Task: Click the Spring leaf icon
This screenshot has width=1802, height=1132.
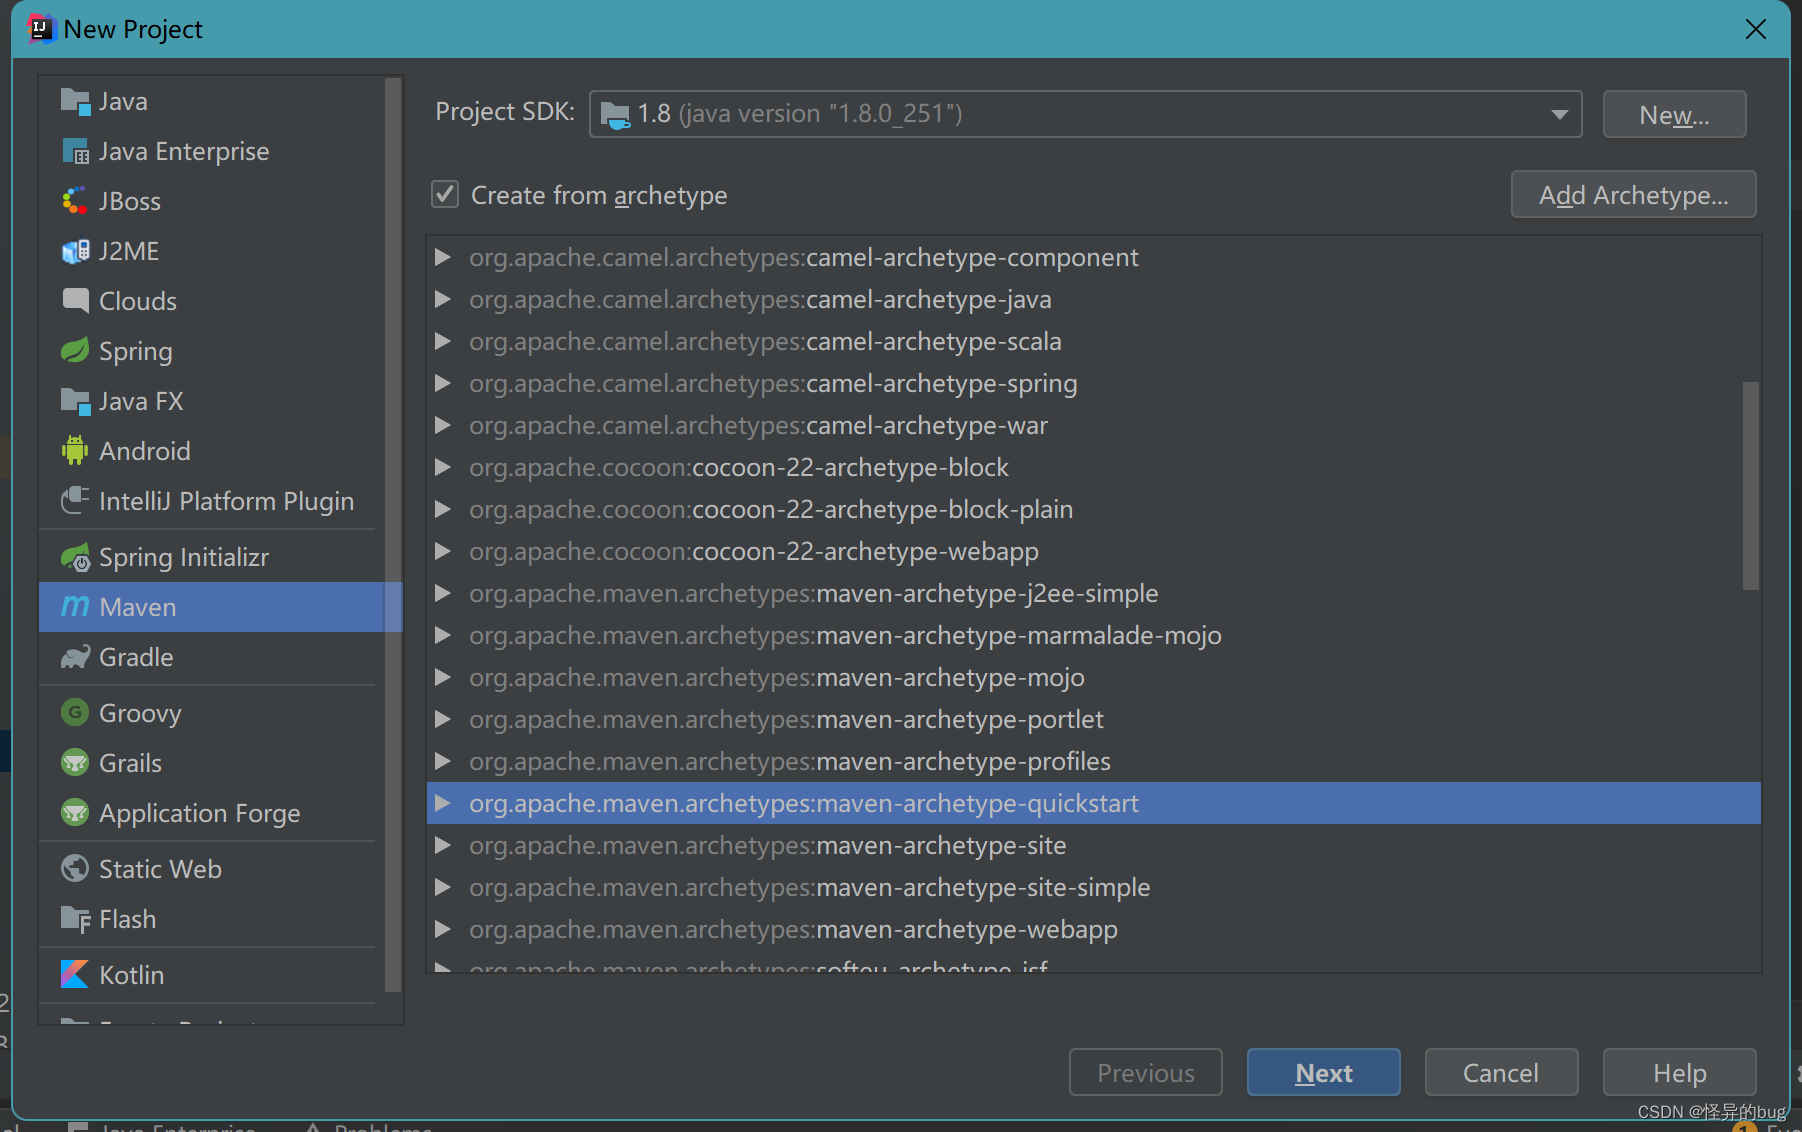Action: point(75,351)
